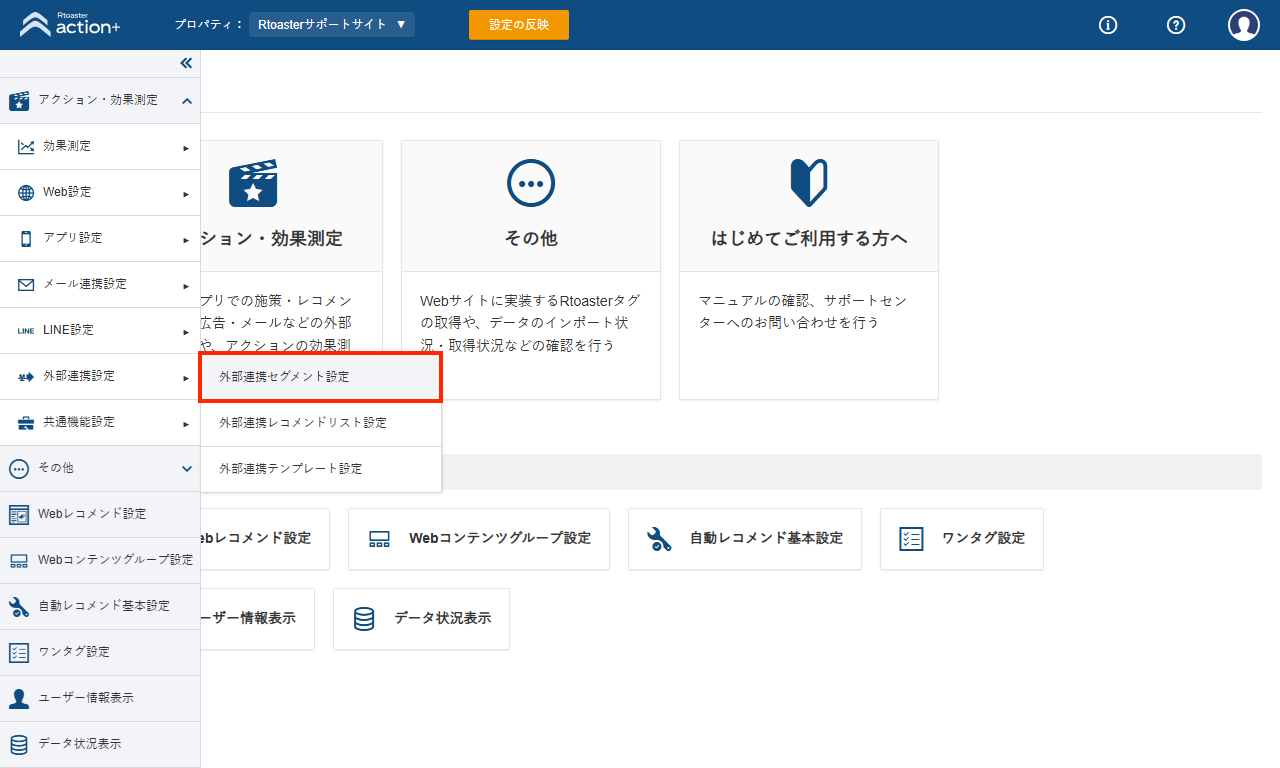1280x768 pixels.
Task: Click the アクション・効果測定 clapperboard icon in sidebar
Action: tap(19, 101)
